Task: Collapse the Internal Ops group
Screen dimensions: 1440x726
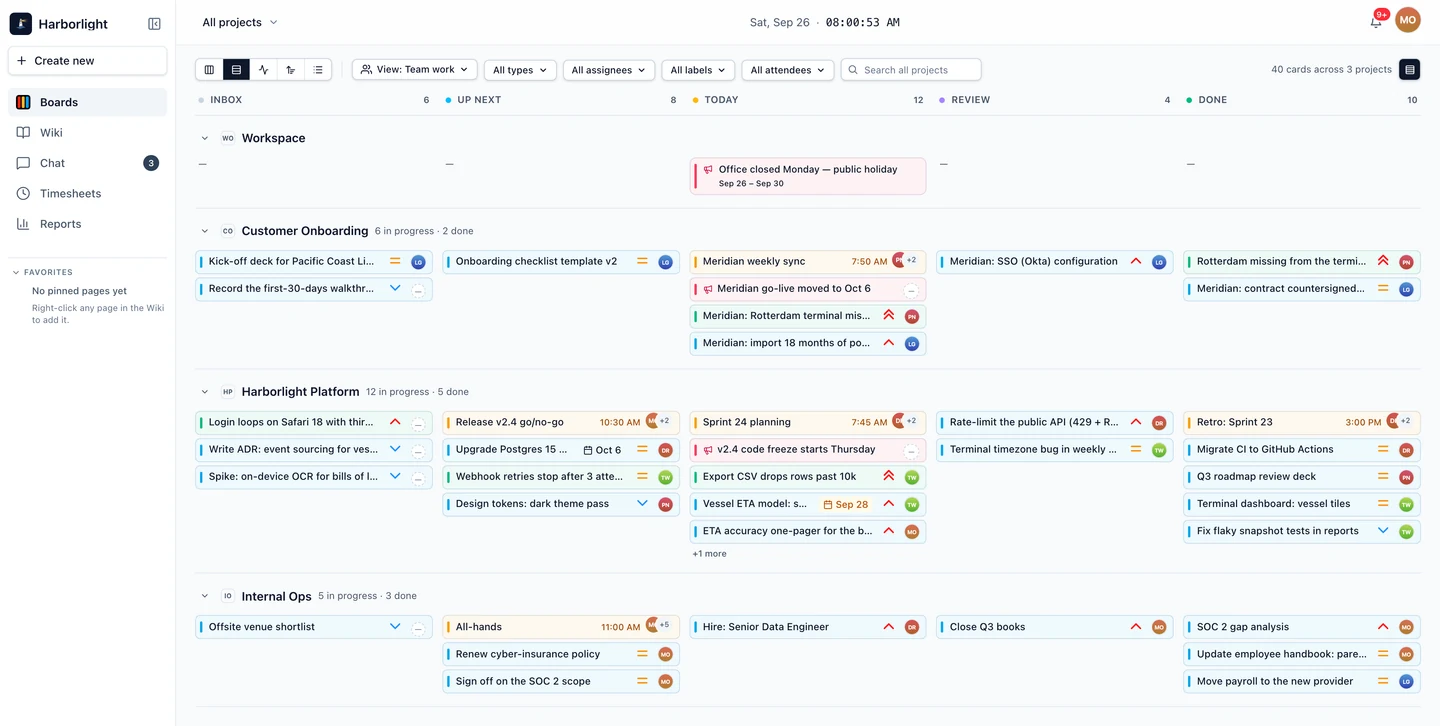Action: click(x=204, y=596)
